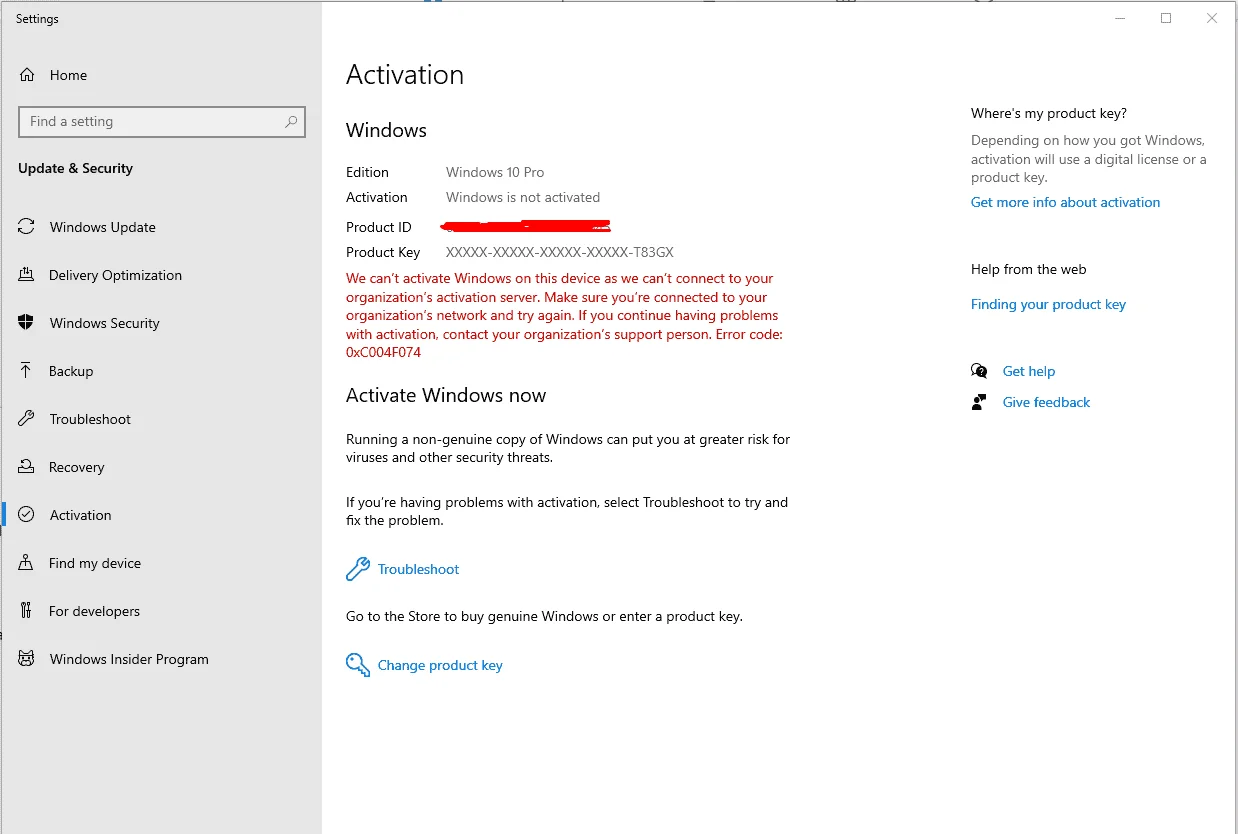Maximize the Settings window
Image resolution: width=1238 pixels, height=834 pixels.
1165,18
